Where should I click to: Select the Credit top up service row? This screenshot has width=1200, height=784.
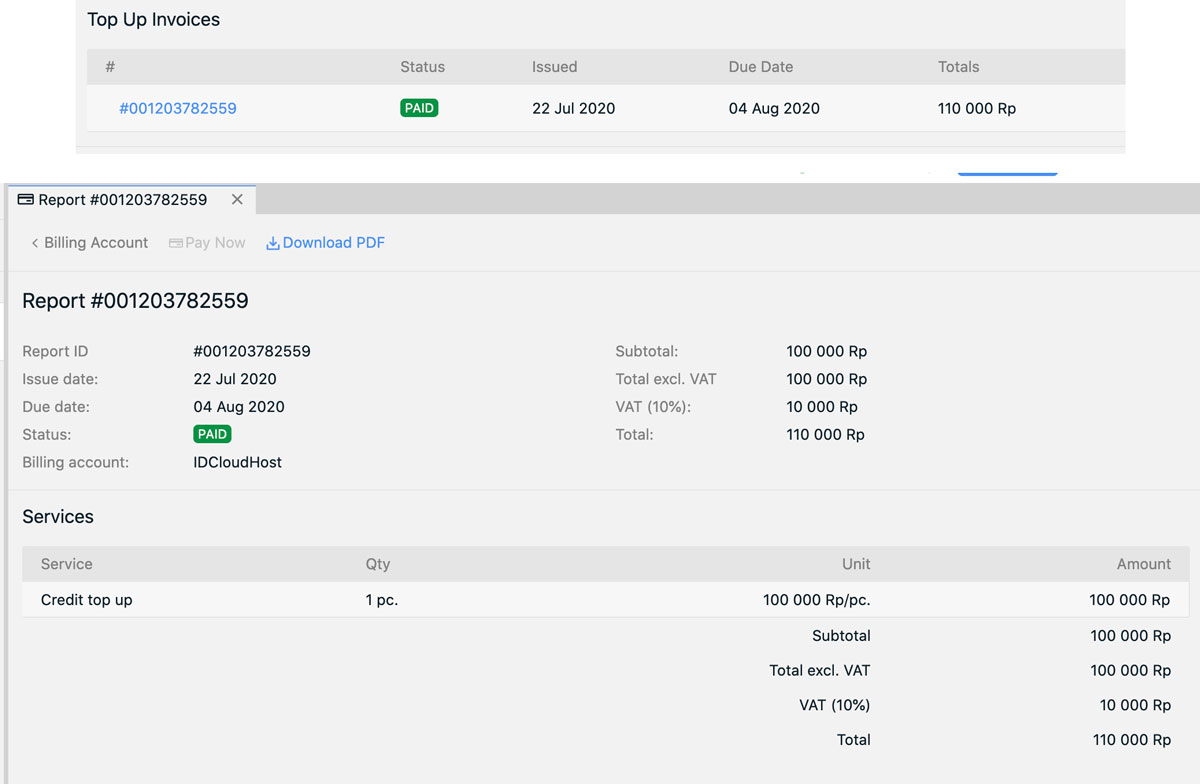coord(87,600)
